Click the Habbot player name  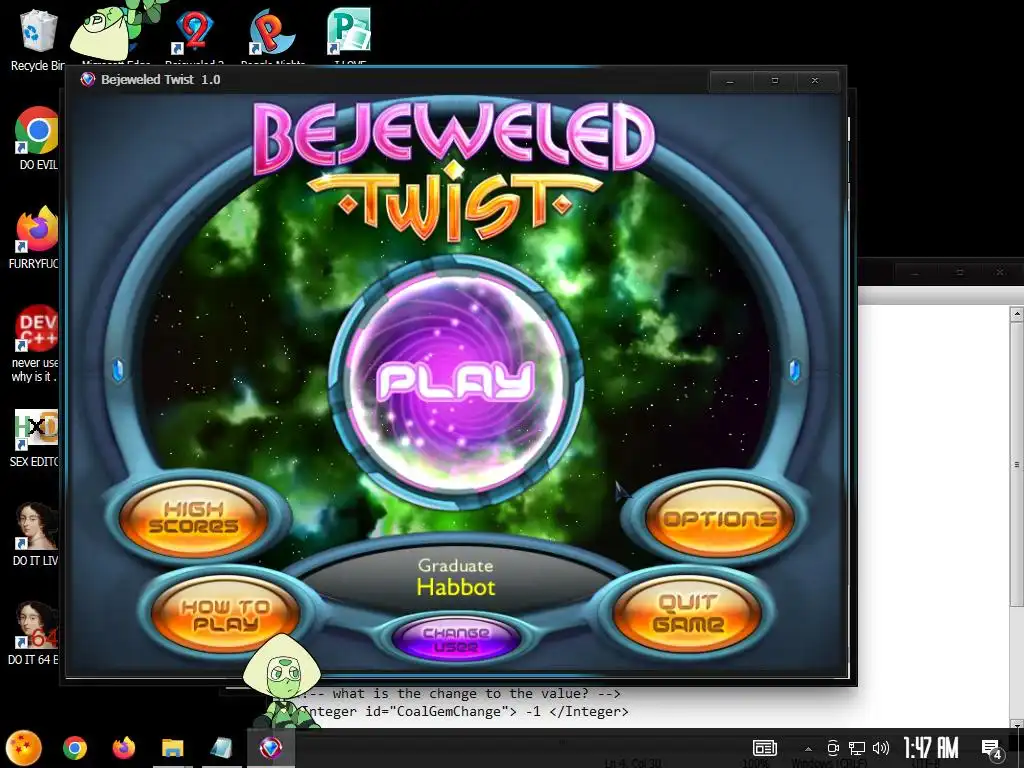point(456,586)
